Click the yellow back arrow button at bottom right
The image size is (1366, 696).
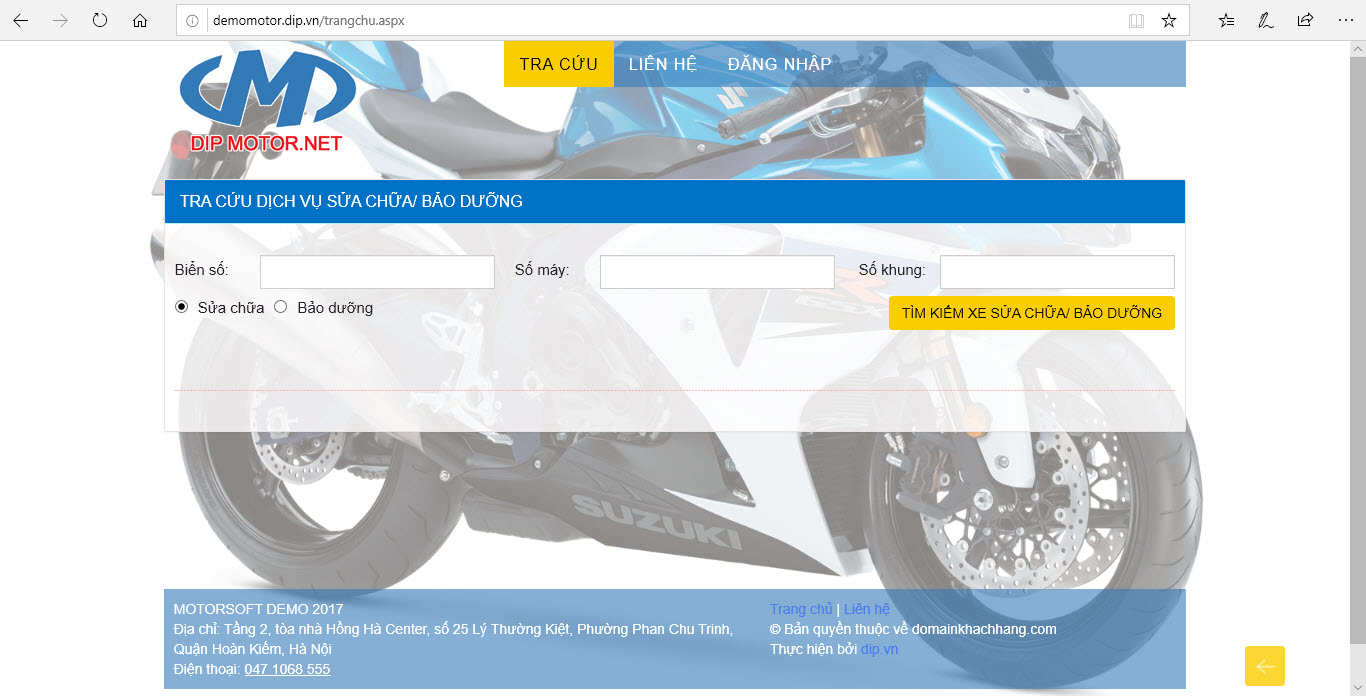click(1265, 666)
